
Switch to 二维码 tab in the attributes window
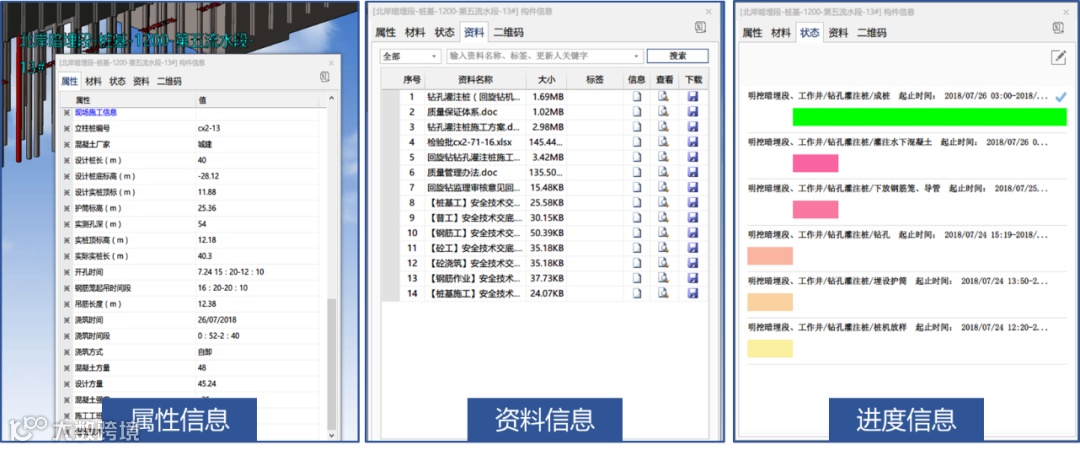coord(169,81)
